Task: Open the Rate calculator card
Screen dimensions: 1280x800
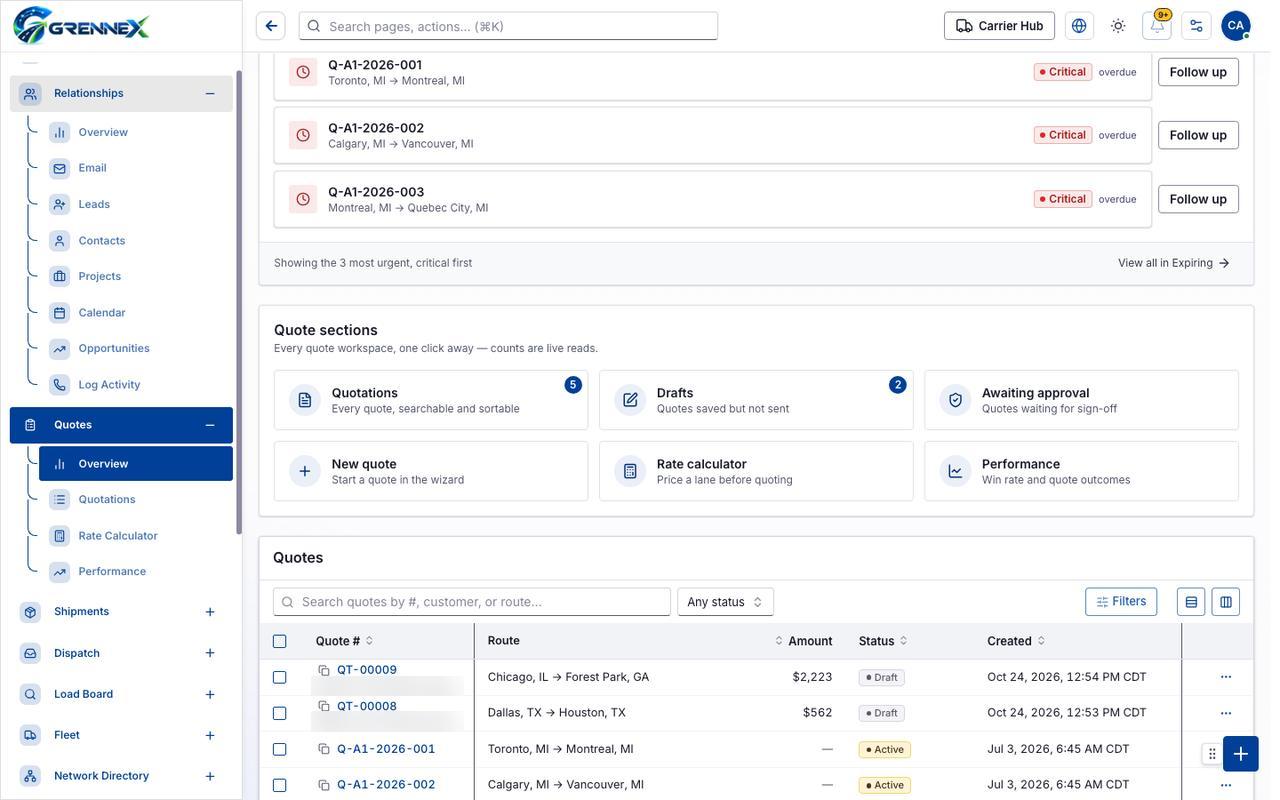Action: [x=756, y=471]
